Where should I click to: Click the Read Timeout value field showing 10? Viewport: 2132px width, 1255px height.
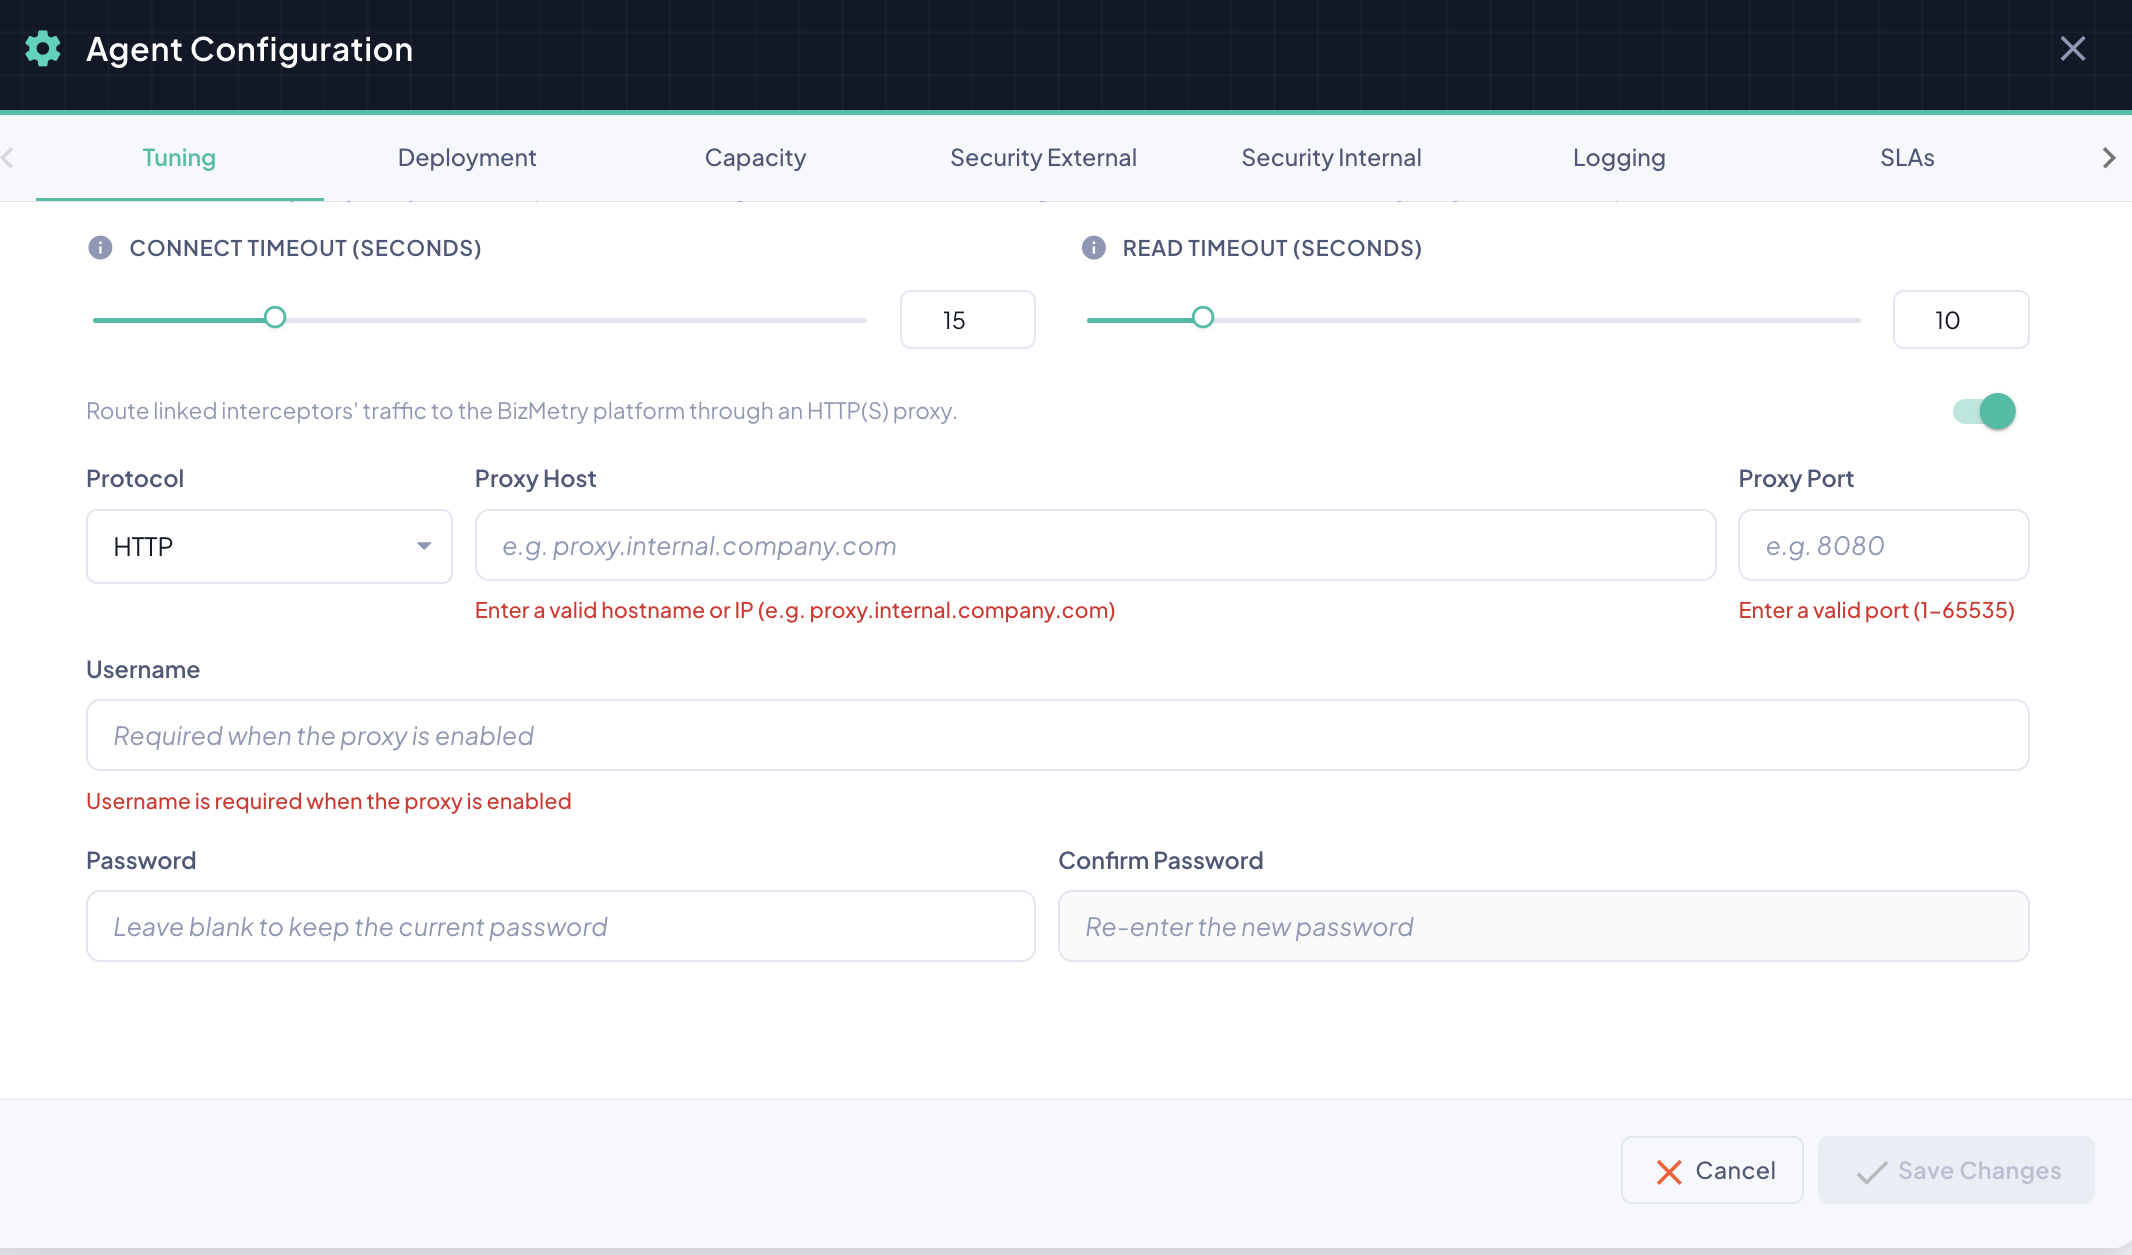coord(1961,320)
